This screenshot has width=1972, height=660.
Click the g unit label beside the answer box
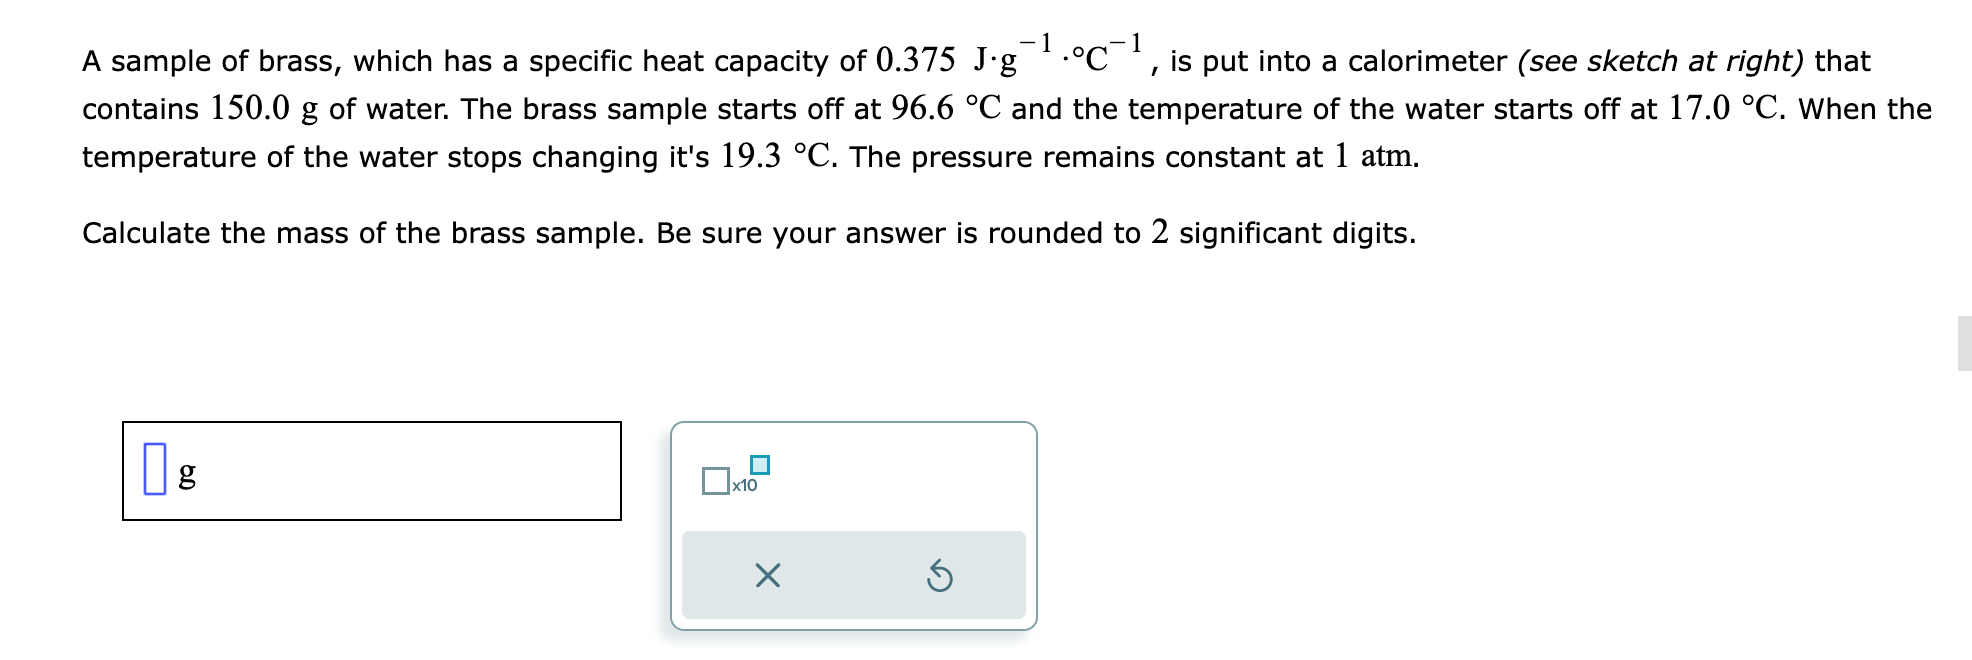click(x=188, y=478)
